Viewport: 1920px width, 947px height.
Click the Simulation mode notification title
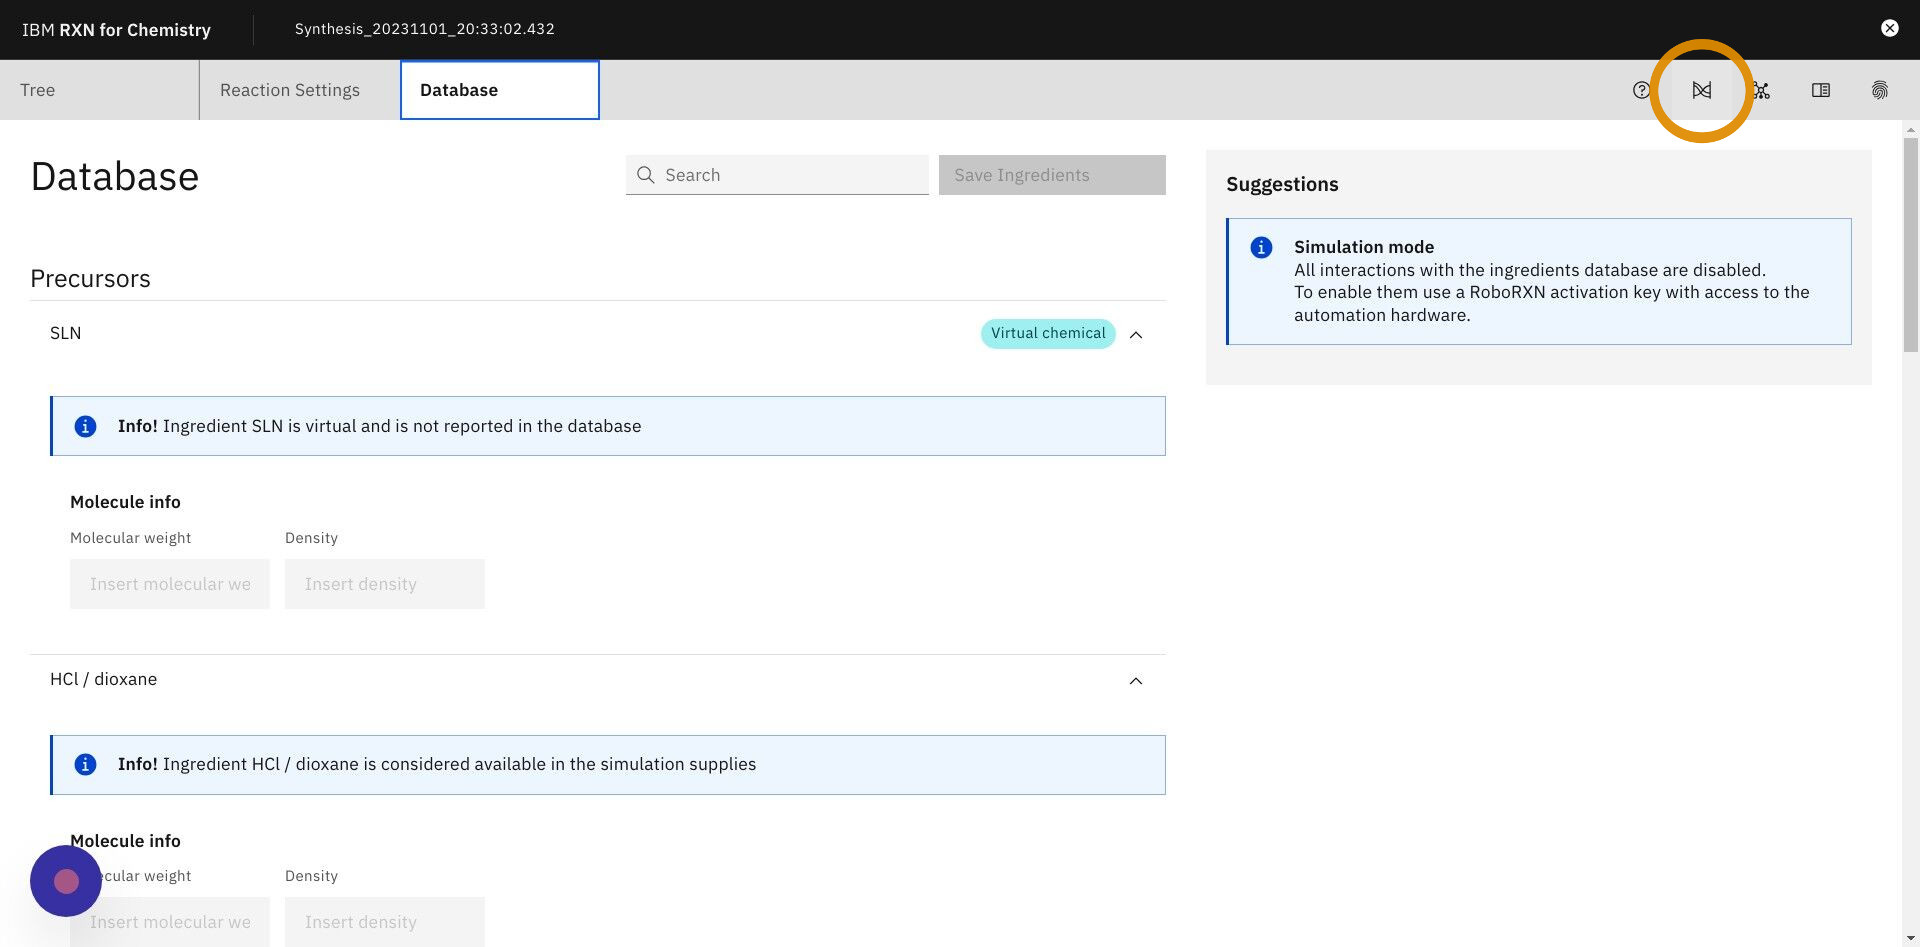click(x=1364, y=247)
